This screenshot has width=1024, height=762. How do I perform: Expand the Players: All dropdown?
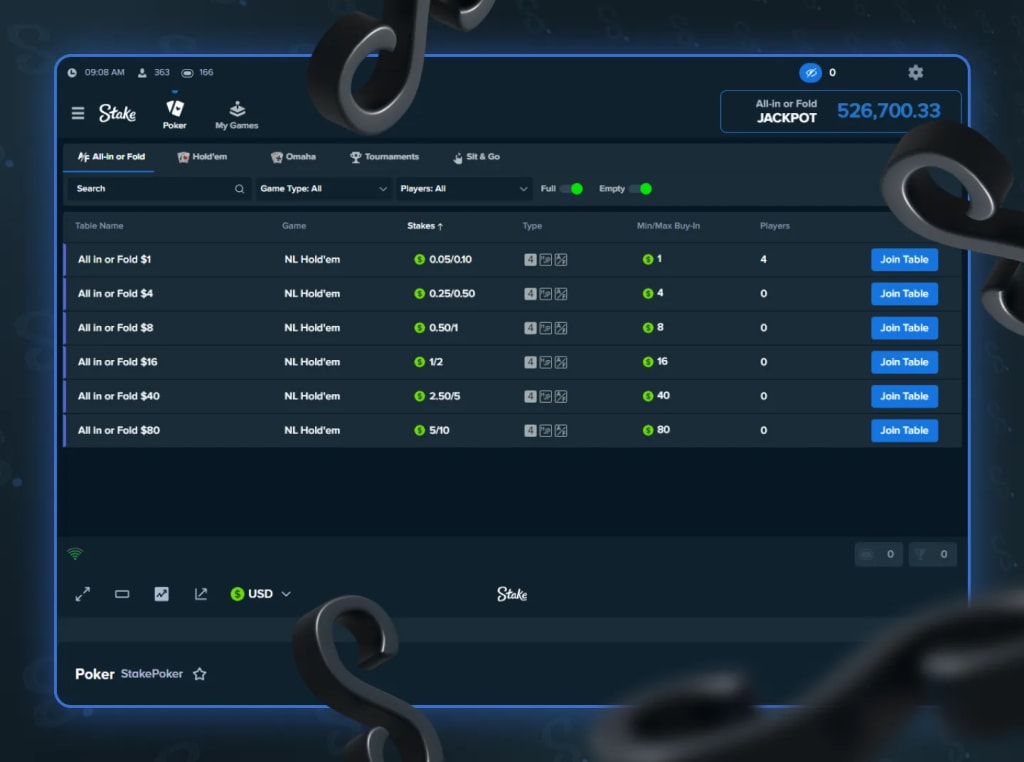click(465, 188)
